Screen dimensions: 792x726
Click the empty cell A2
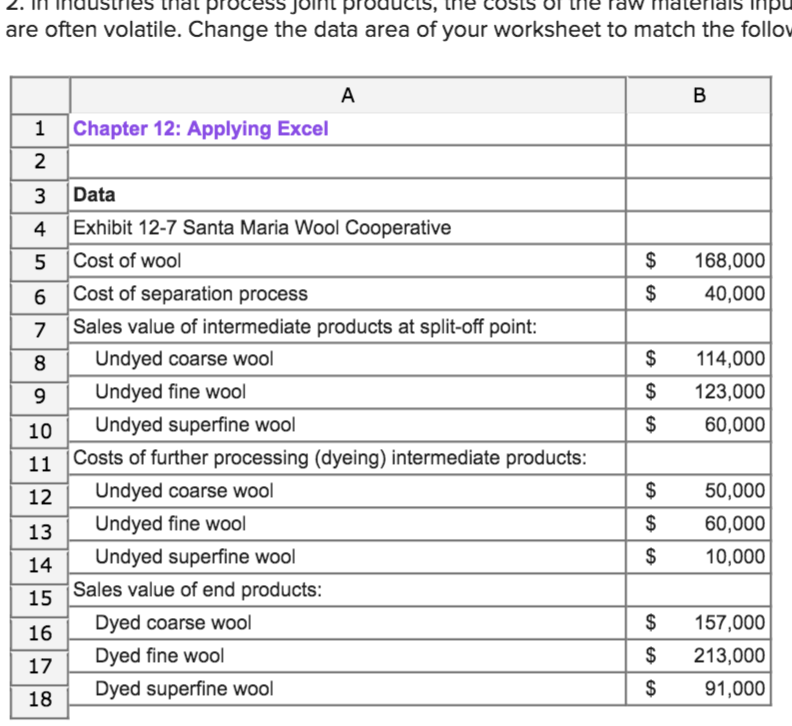pyautogui.click(x=348, y=162)
